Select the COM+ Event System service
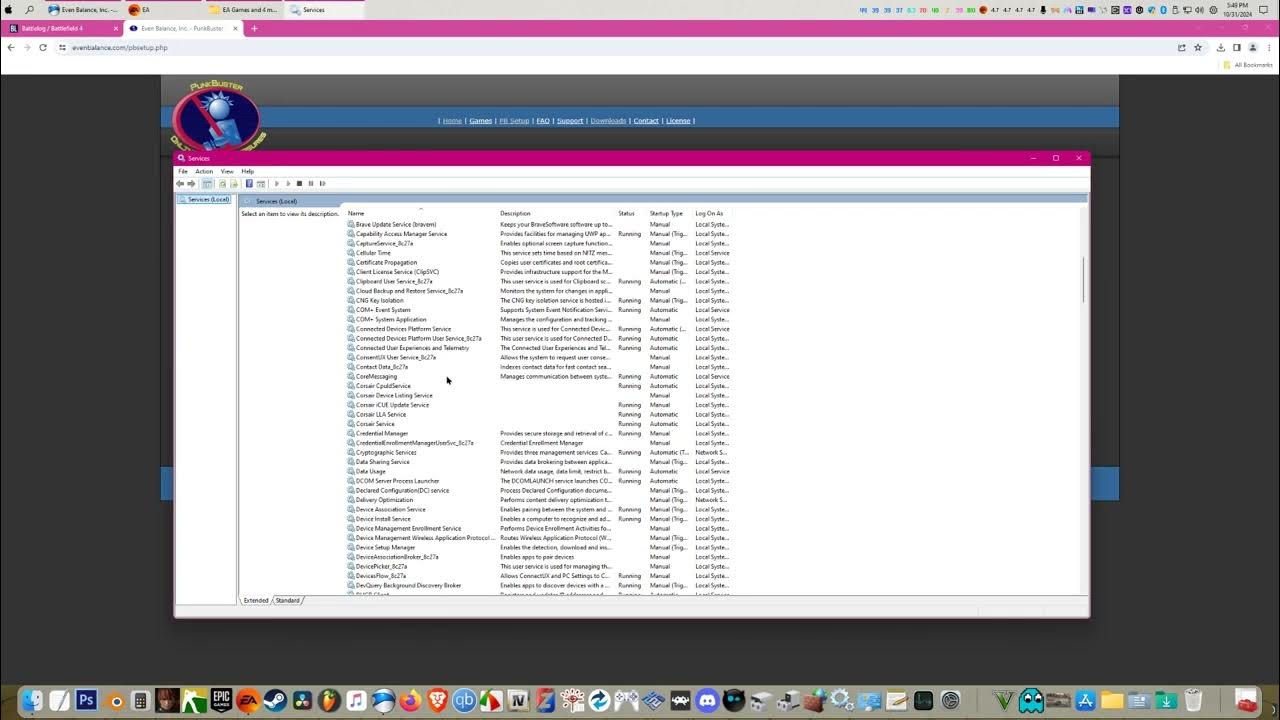Image resolution: width=1280 pixels, height=720 pixels. [540, 310]
